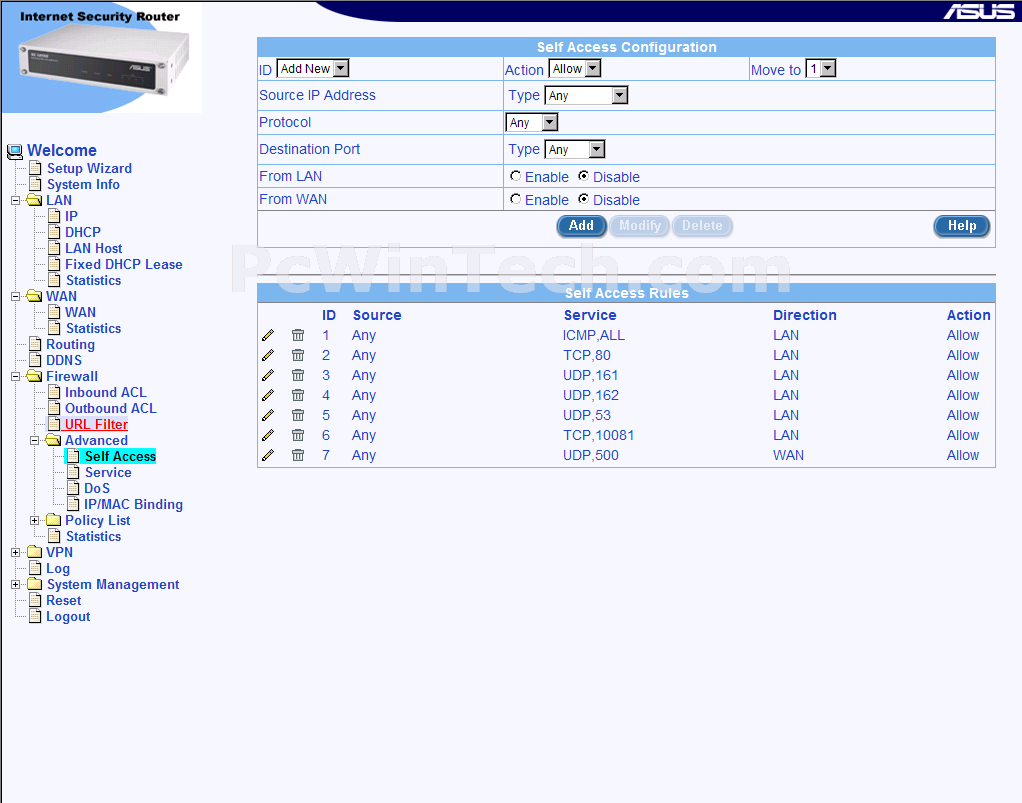This screenshot has height=803, width=1022.
Task: Click the Log page icon
Action: 35,568
